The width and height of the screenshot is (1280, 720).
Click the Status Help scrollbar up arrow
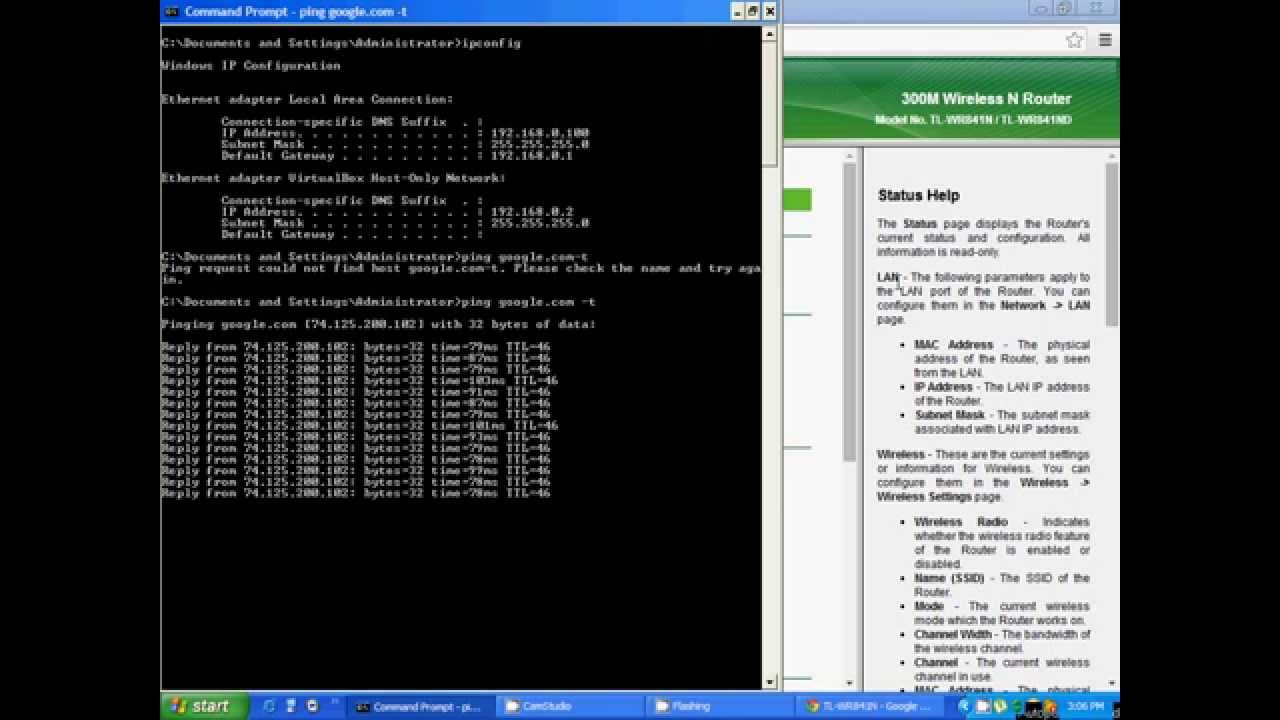point(1112,155)
